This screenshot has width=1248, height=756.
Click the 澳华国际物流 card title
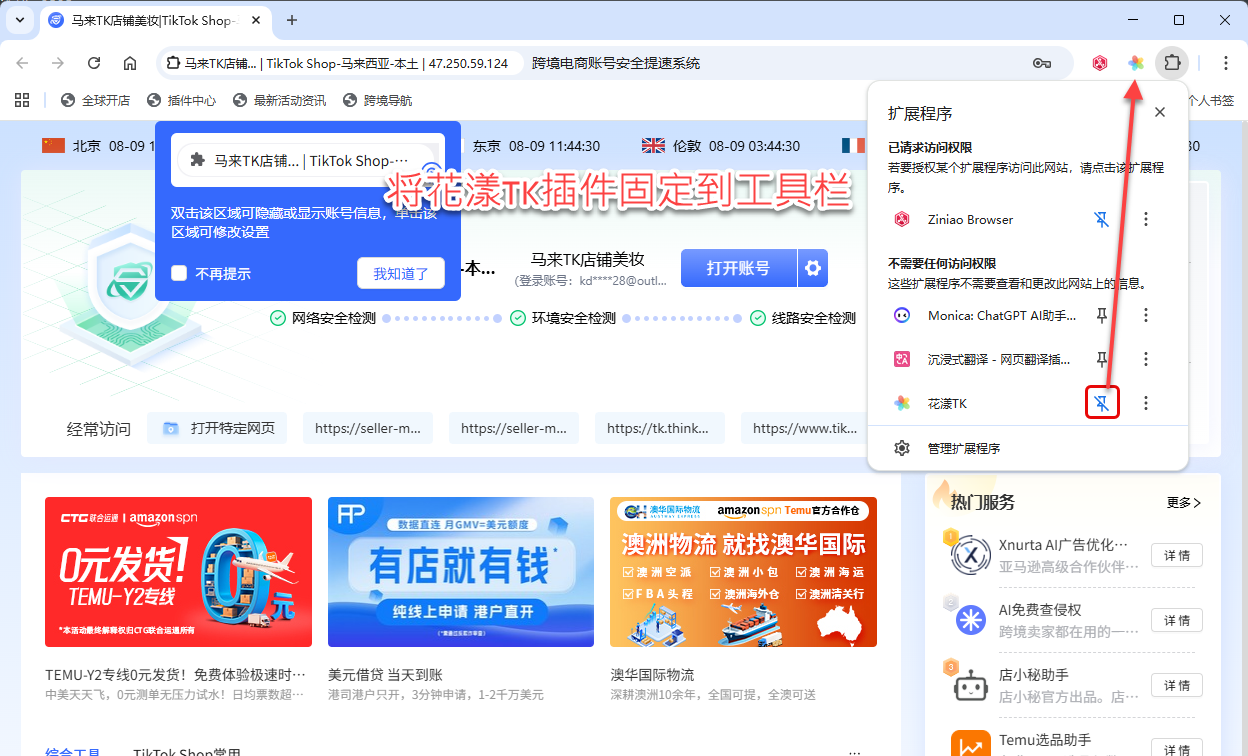pyautogui.click(x=652, y=675)
